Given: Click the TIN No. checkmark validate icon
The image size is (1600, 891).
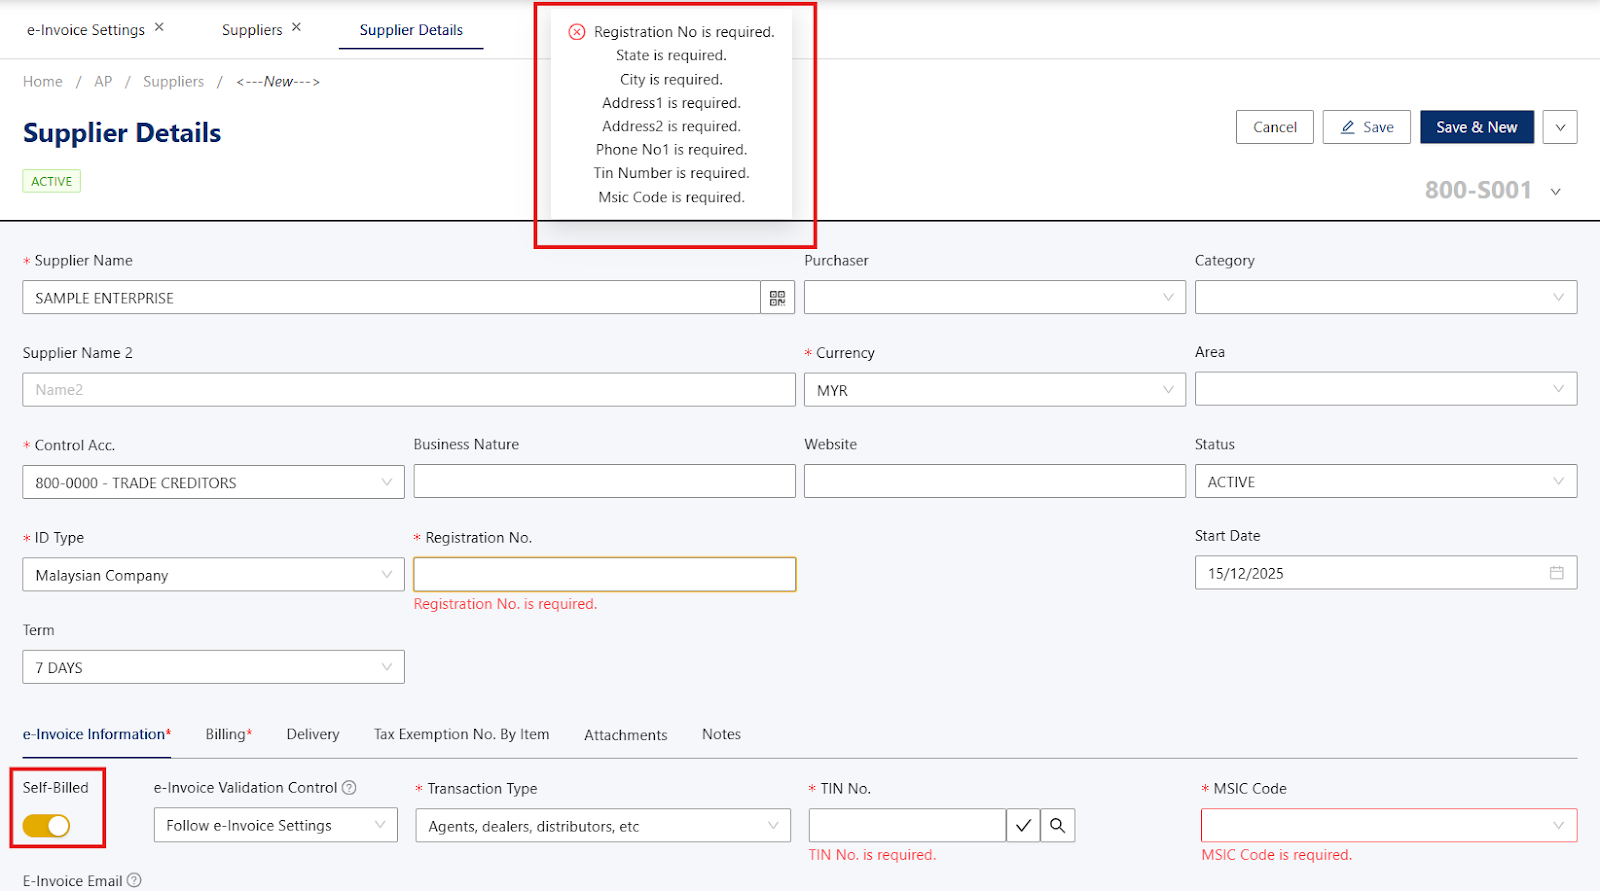Looking at the screenshot, I should click(1023, 826).
